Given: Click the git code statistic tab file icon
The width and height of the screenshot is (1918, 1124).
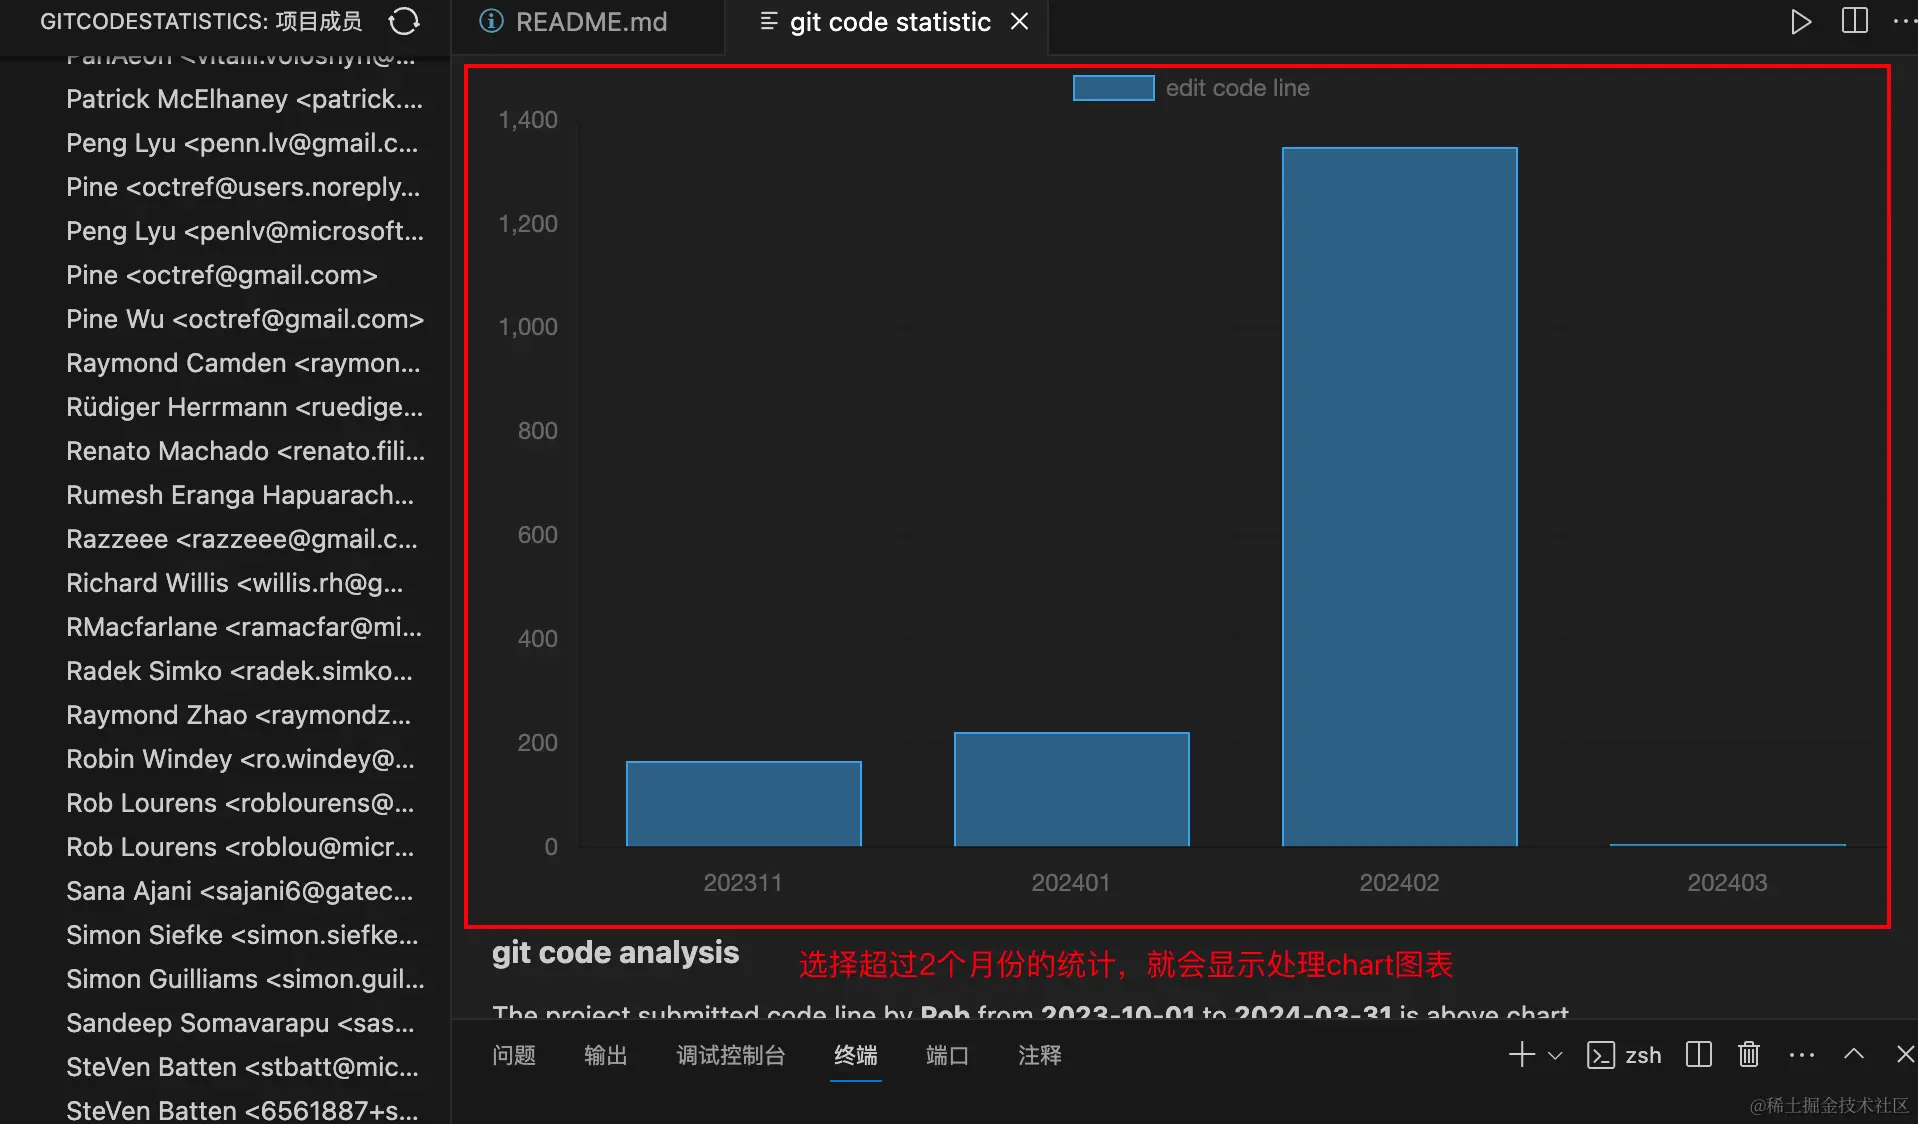Looking at the screenshot, I should (x=768, y=21).
